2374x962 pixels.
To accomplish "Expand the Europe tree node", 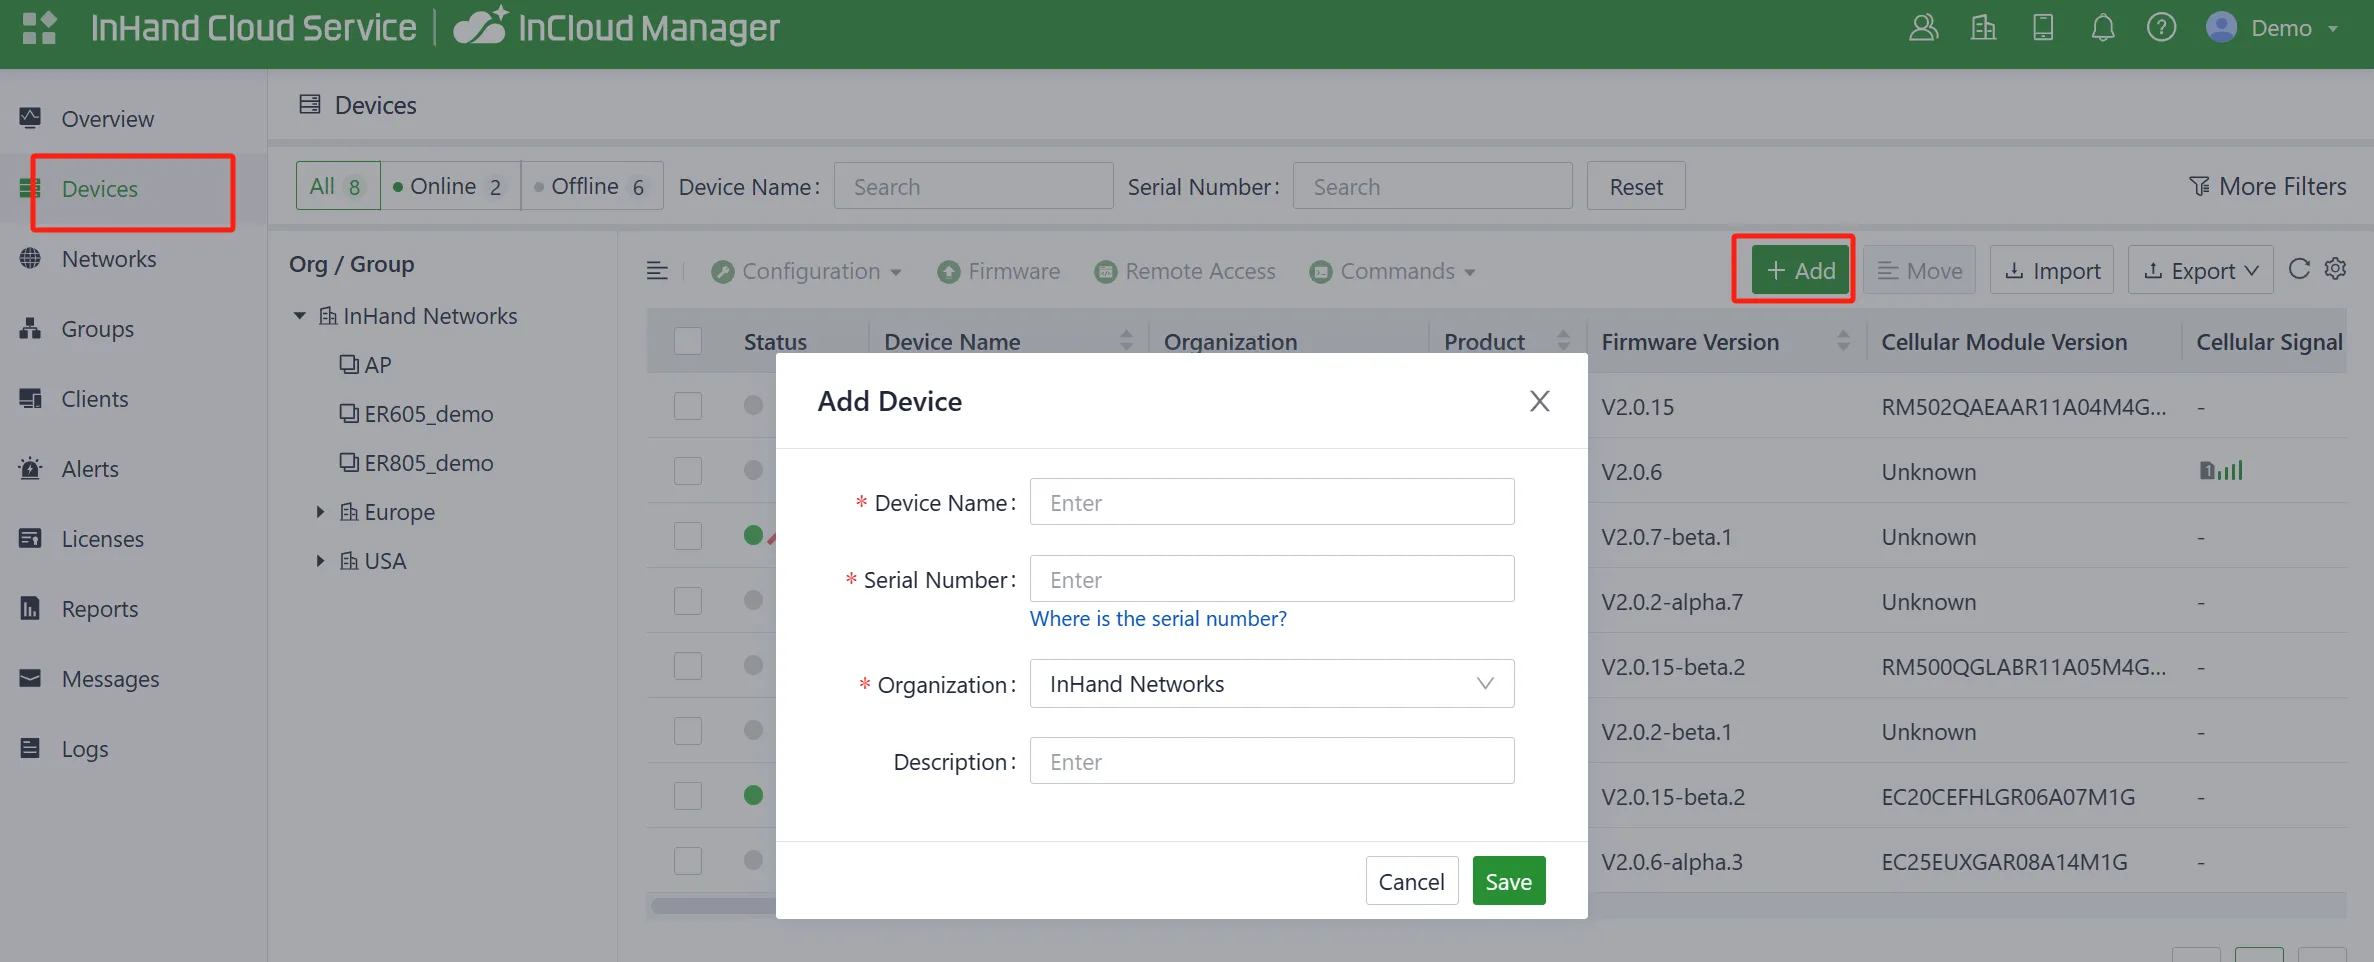I will [320, 512].
